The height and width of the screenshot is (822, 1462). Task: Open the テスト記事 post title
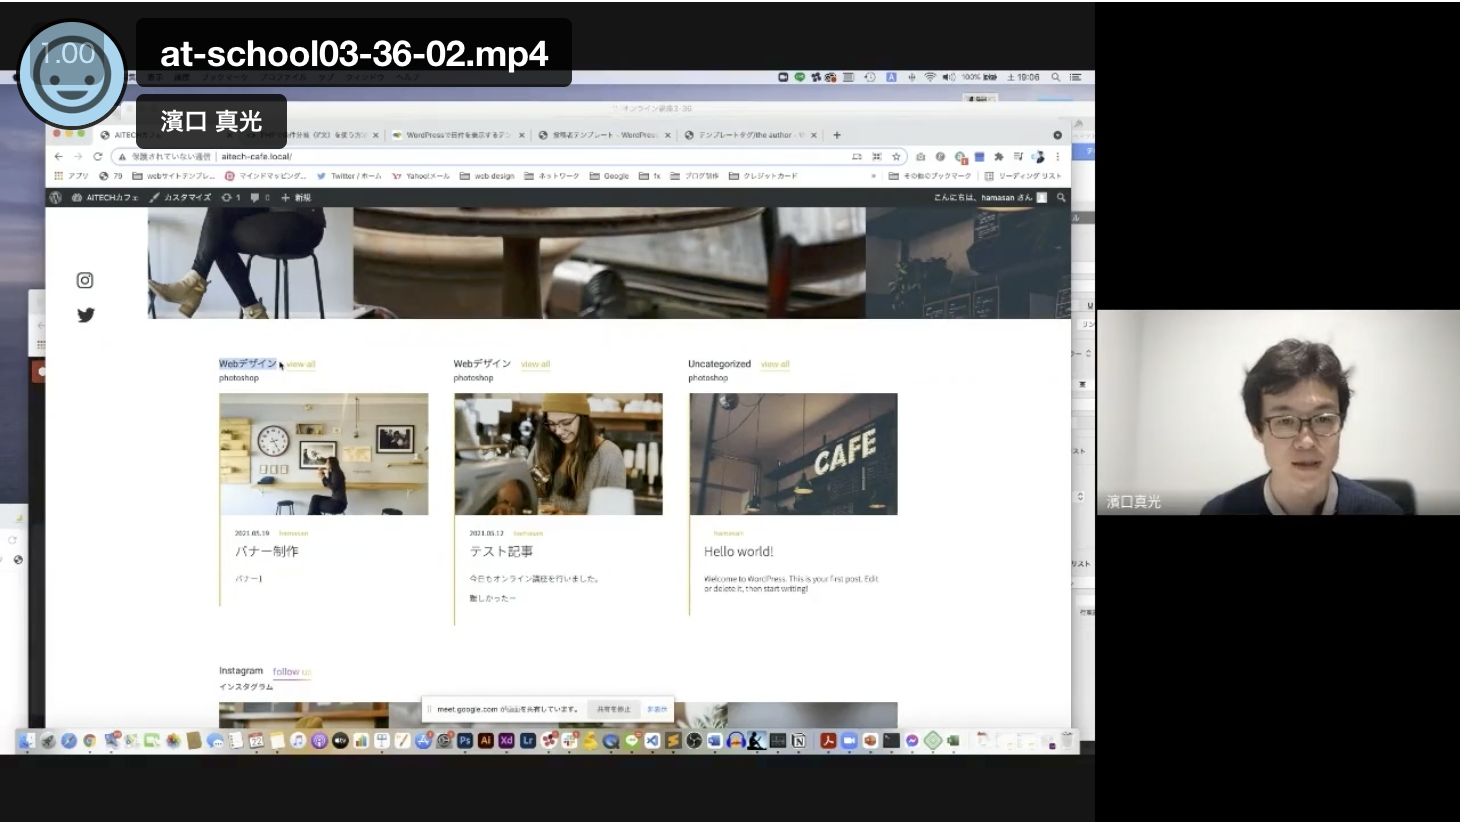tap(501, 551)
